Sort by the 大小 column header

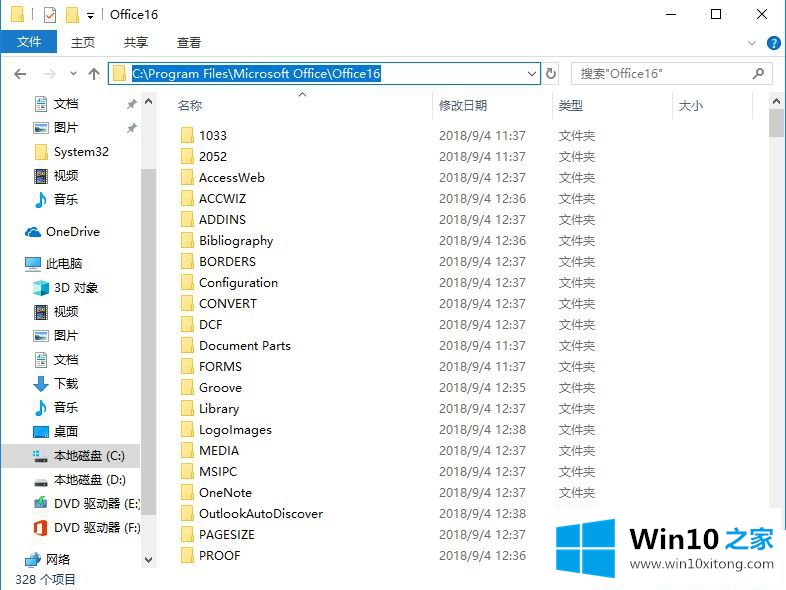pos(690,106)
